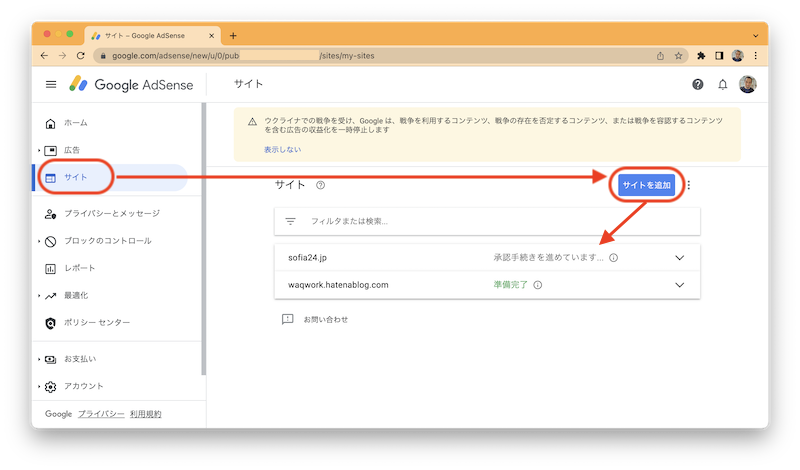The image size is (800, 470).
Task: Open the 利用規約 footer link
Action: (145, 414)
